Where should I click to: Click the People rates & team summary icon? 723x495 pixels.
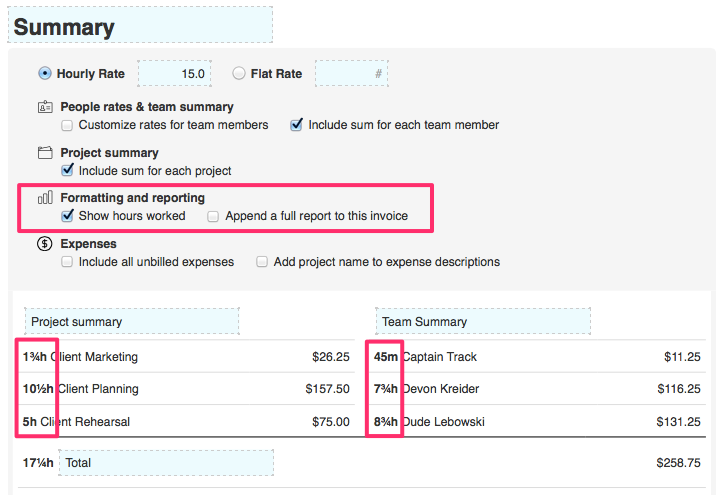point(45,107)
